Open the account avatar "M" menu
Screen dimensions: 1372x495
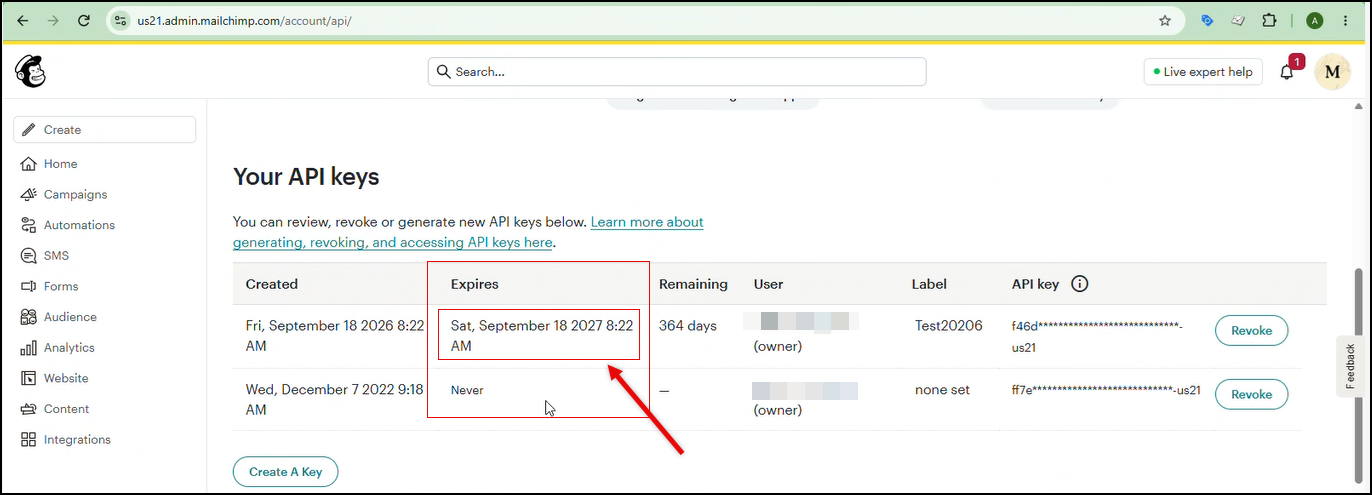tap(1332, 72)
